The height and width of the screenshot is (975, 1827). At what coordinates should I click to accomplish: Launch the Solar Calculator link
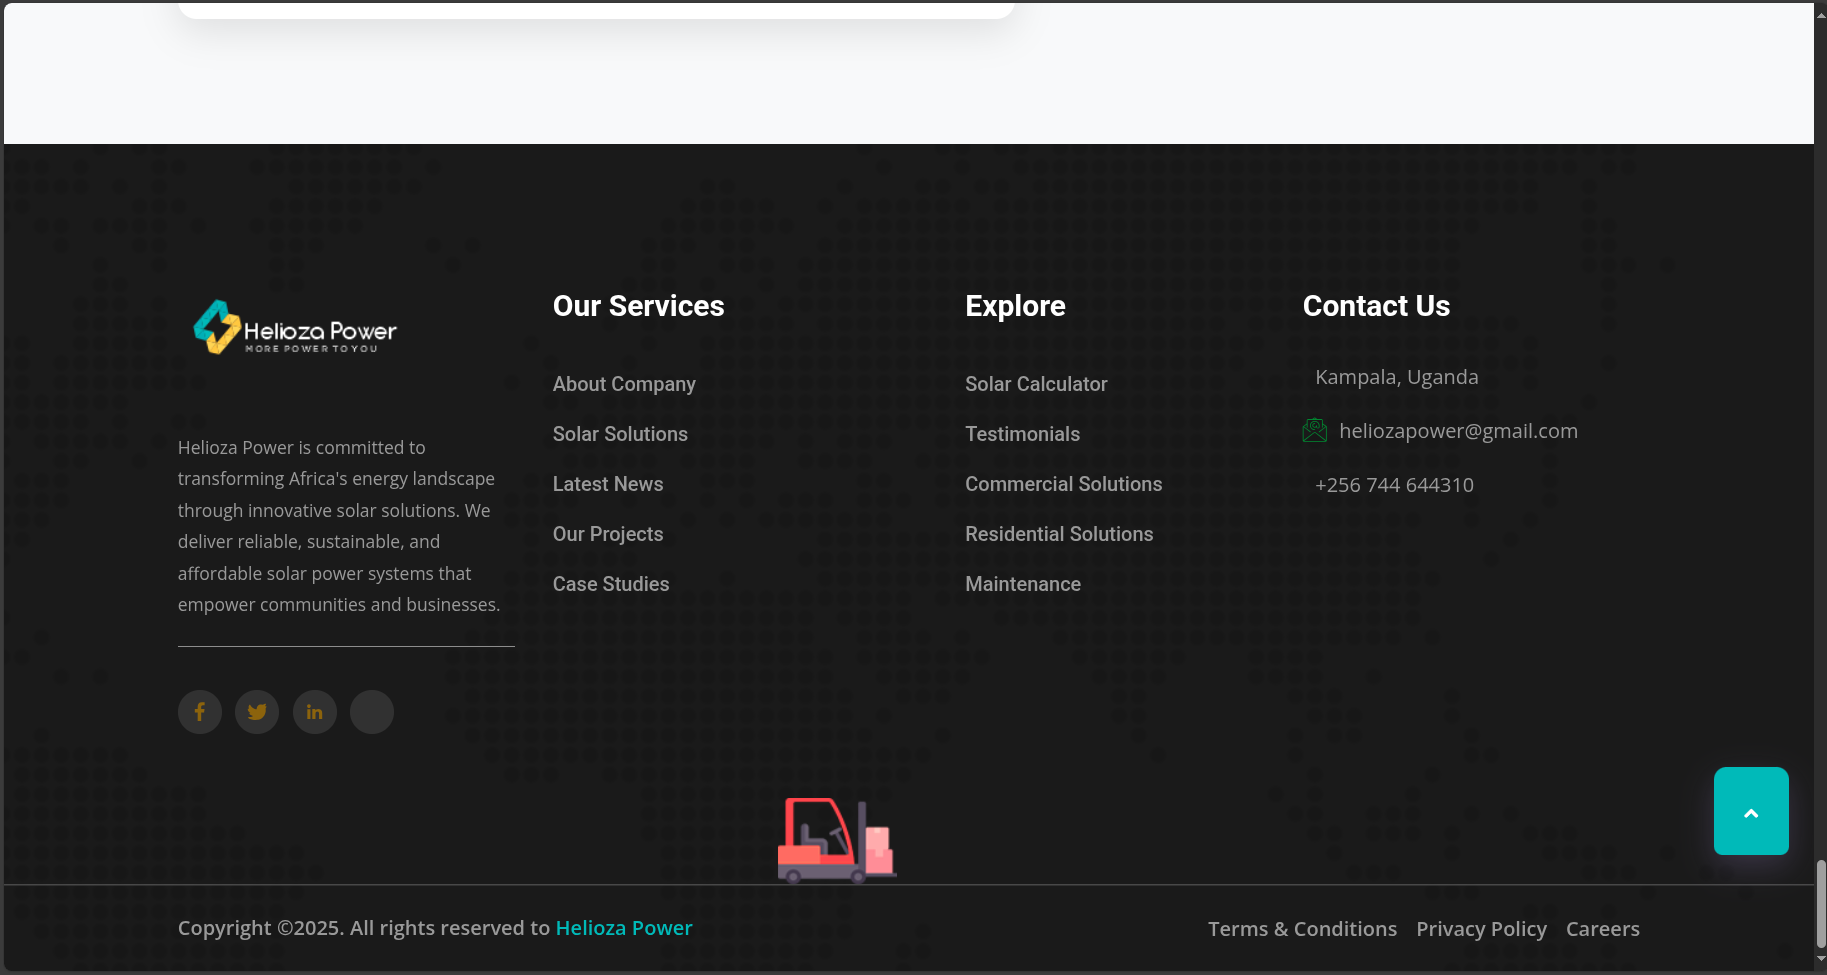coord(1036,384)
